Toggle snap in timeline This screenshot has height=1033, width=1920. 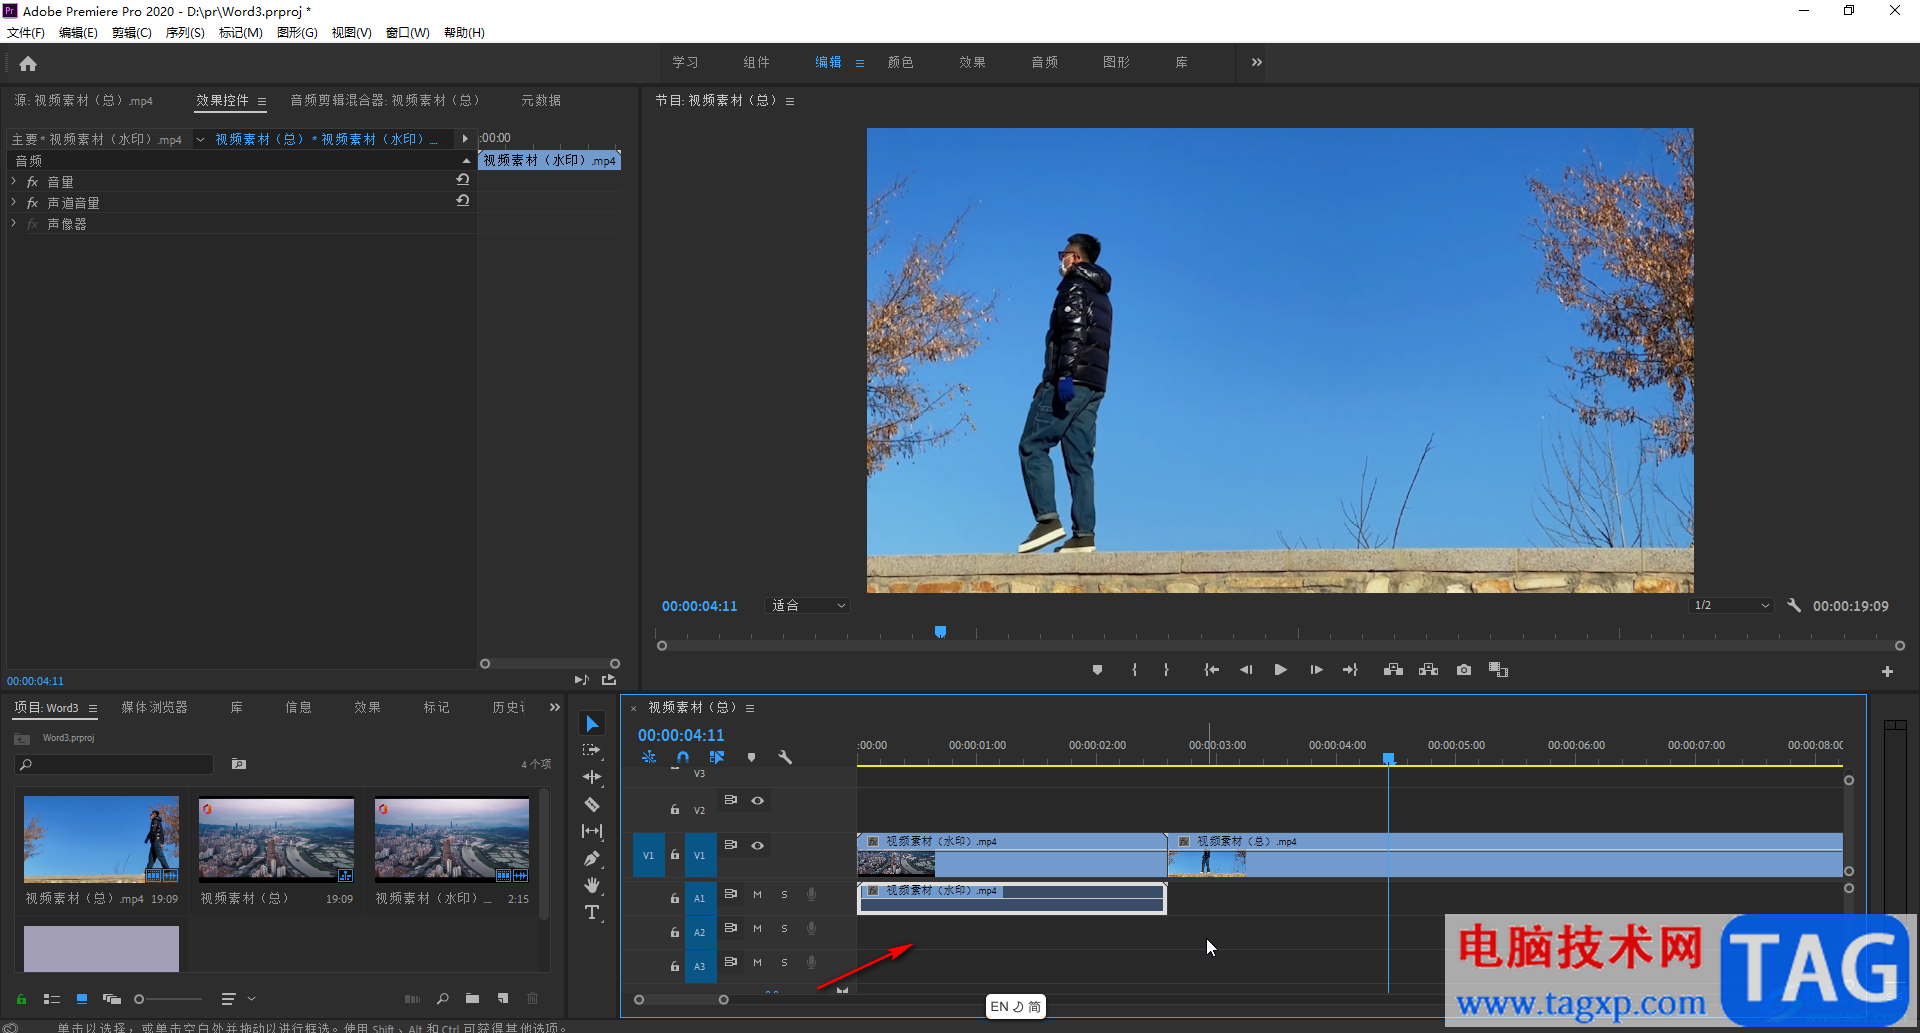pos(683,757)
